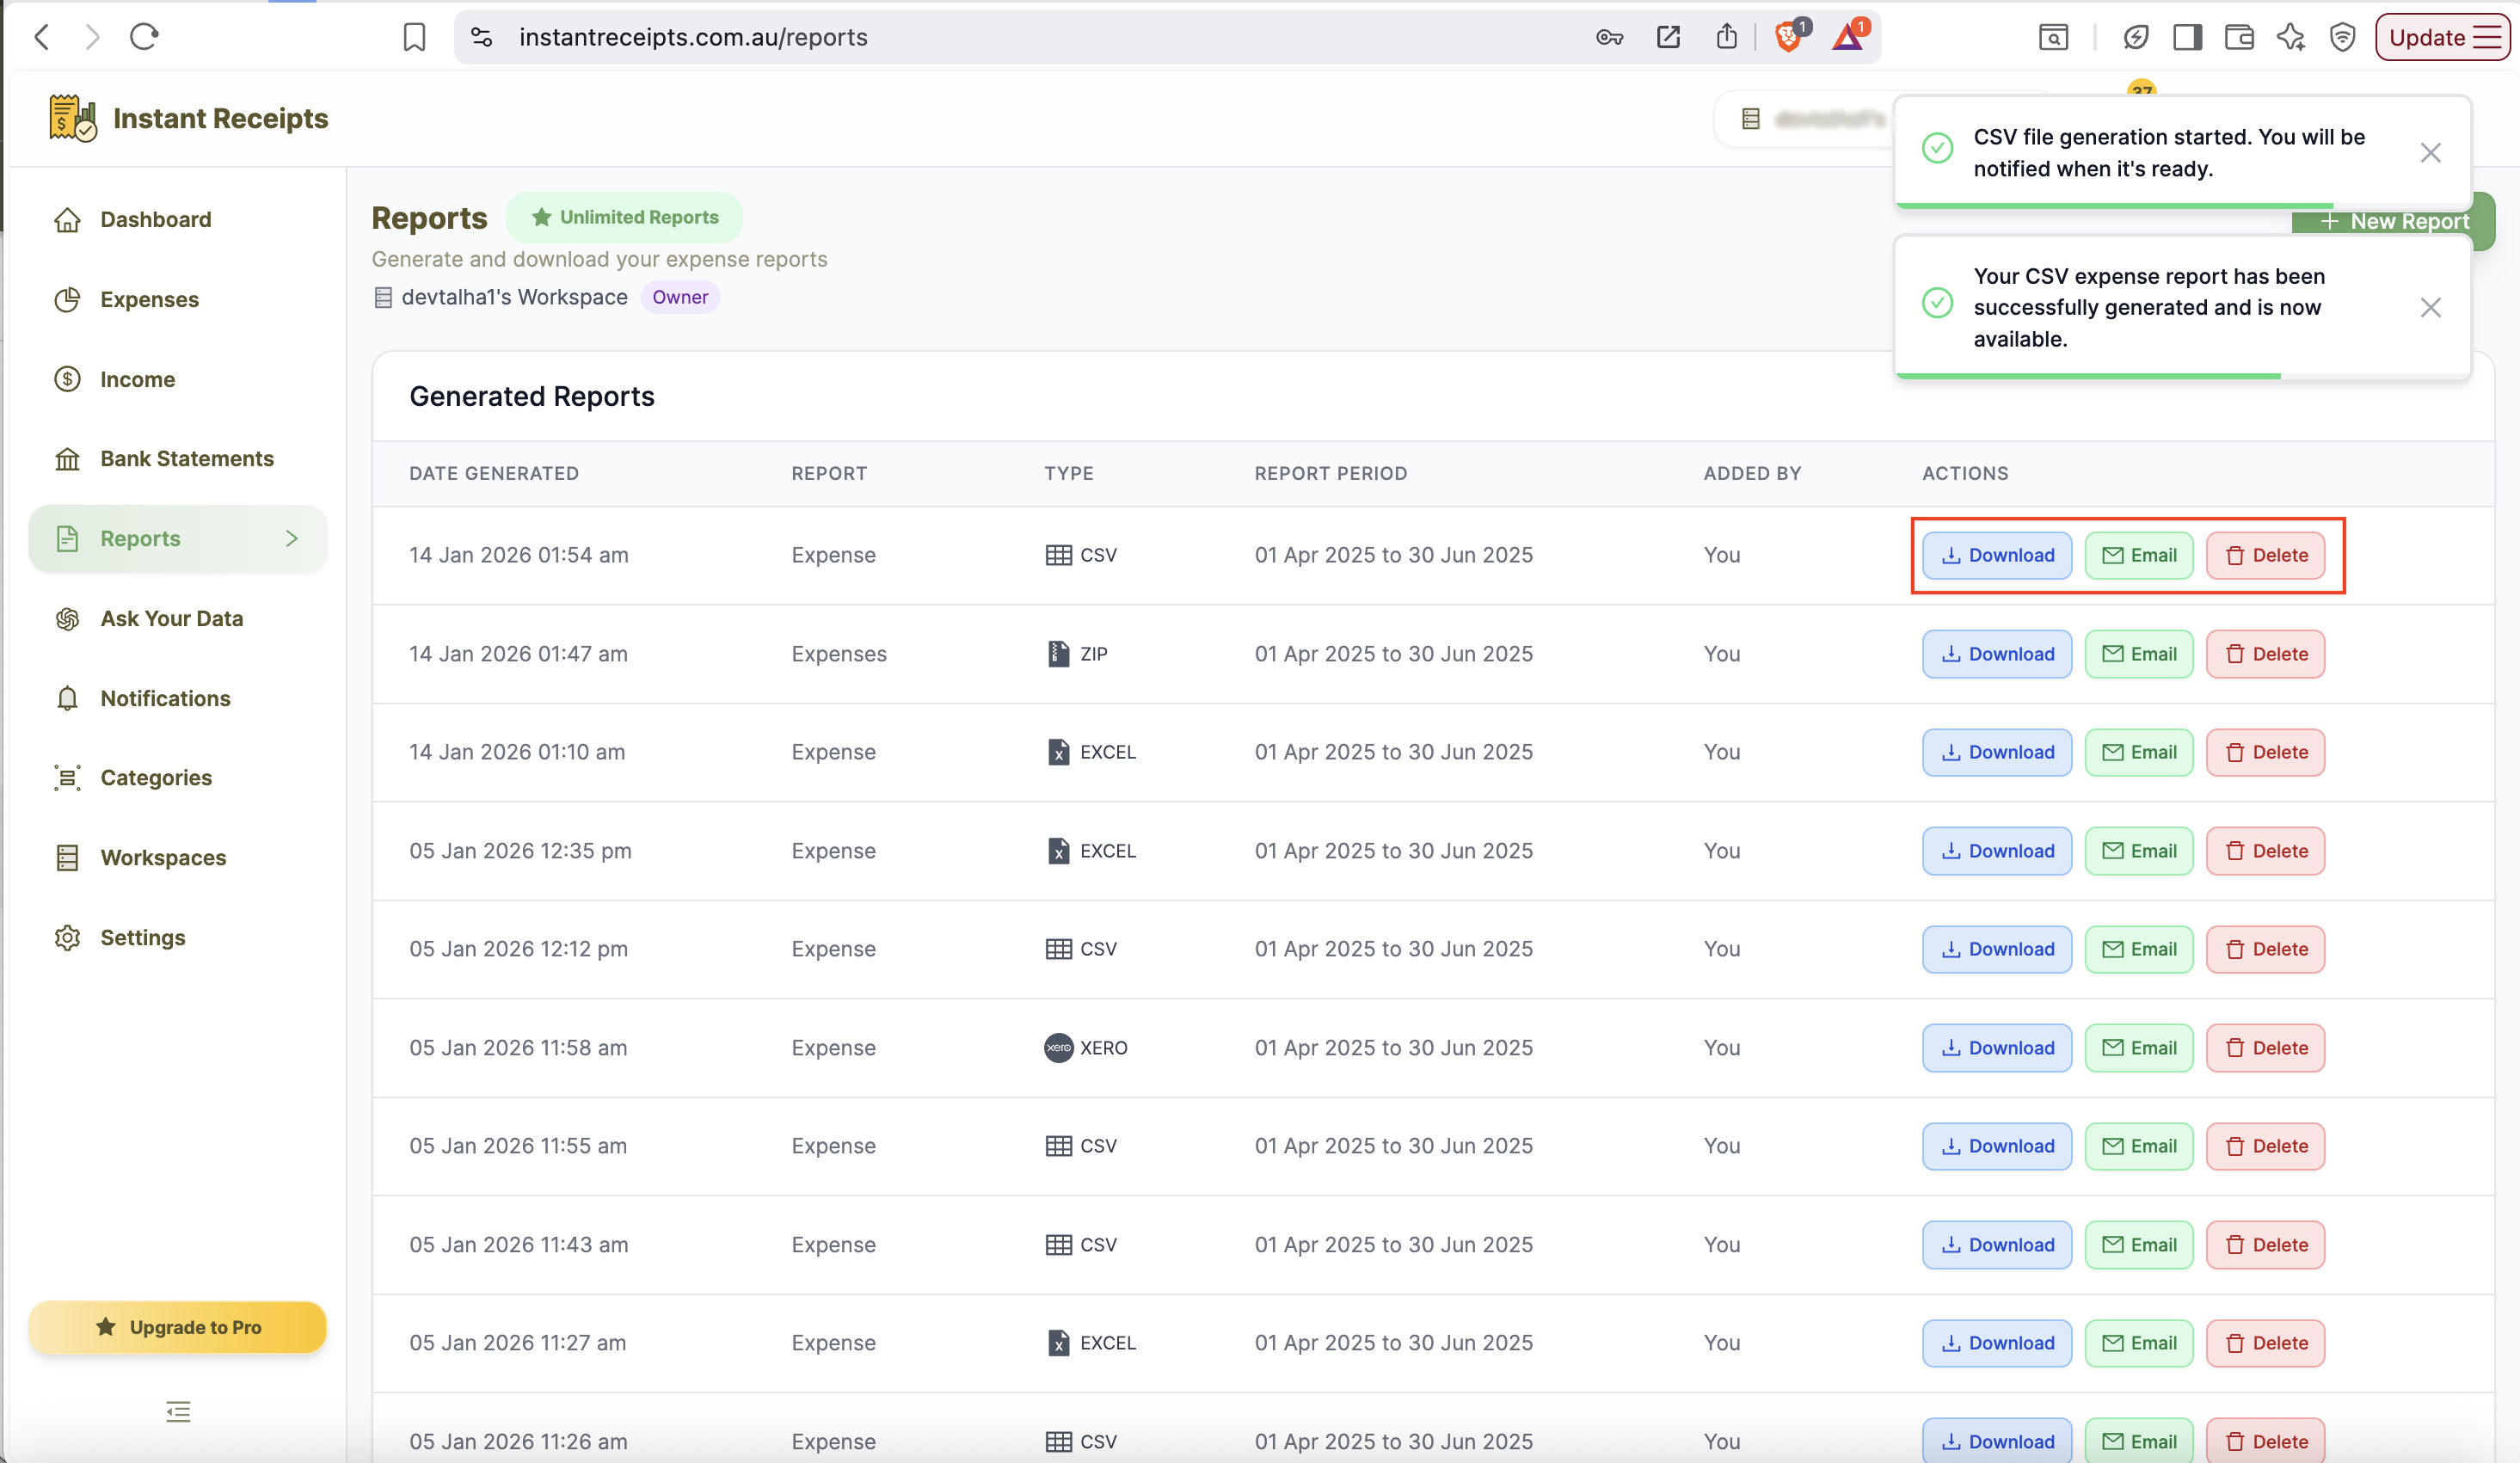The image size is (2520, 1463).
Task: Toggle the browser sidebar panel icon
Action: pyautogui.click(x=2187, y=37)
